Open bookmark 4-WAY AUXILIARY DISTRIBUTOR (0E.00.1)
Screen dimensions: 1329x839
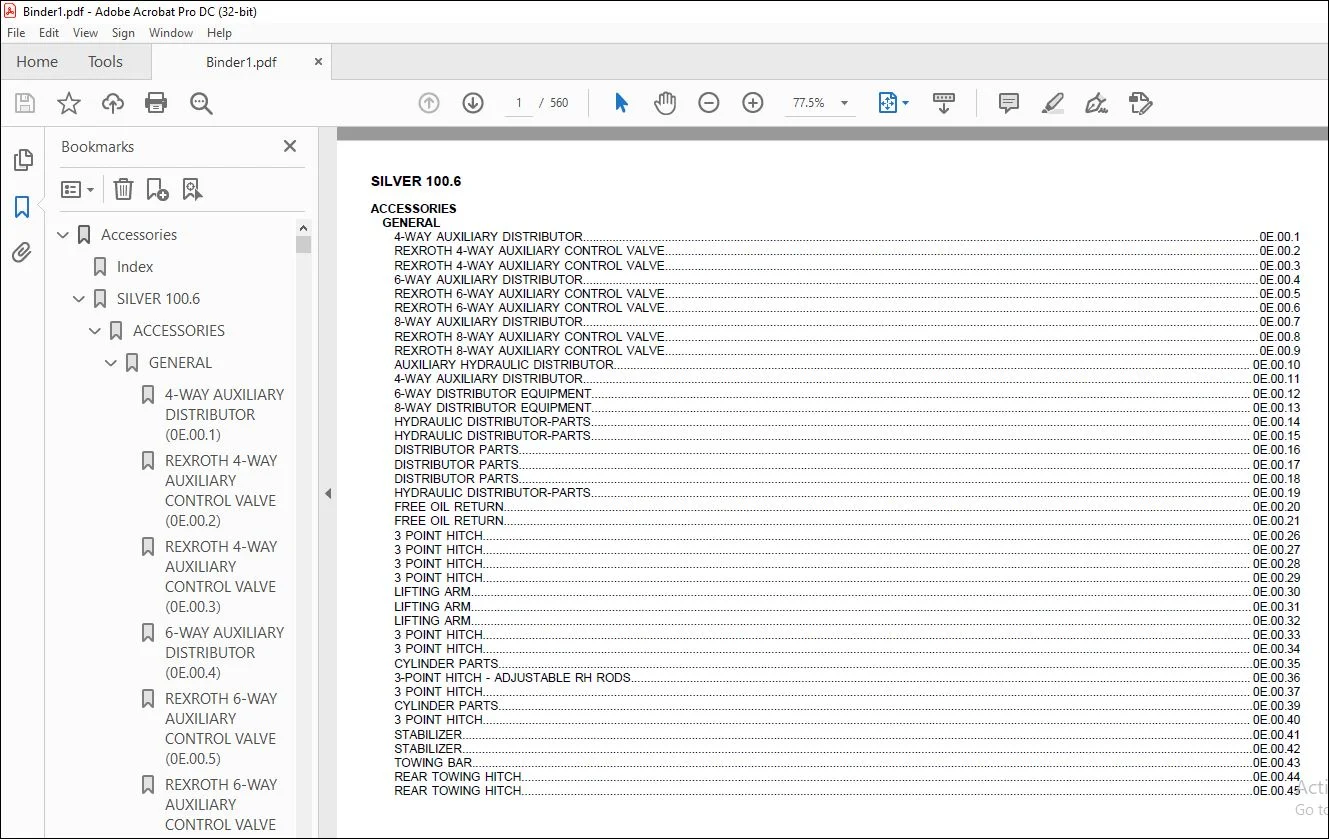[x=224, y=415]
